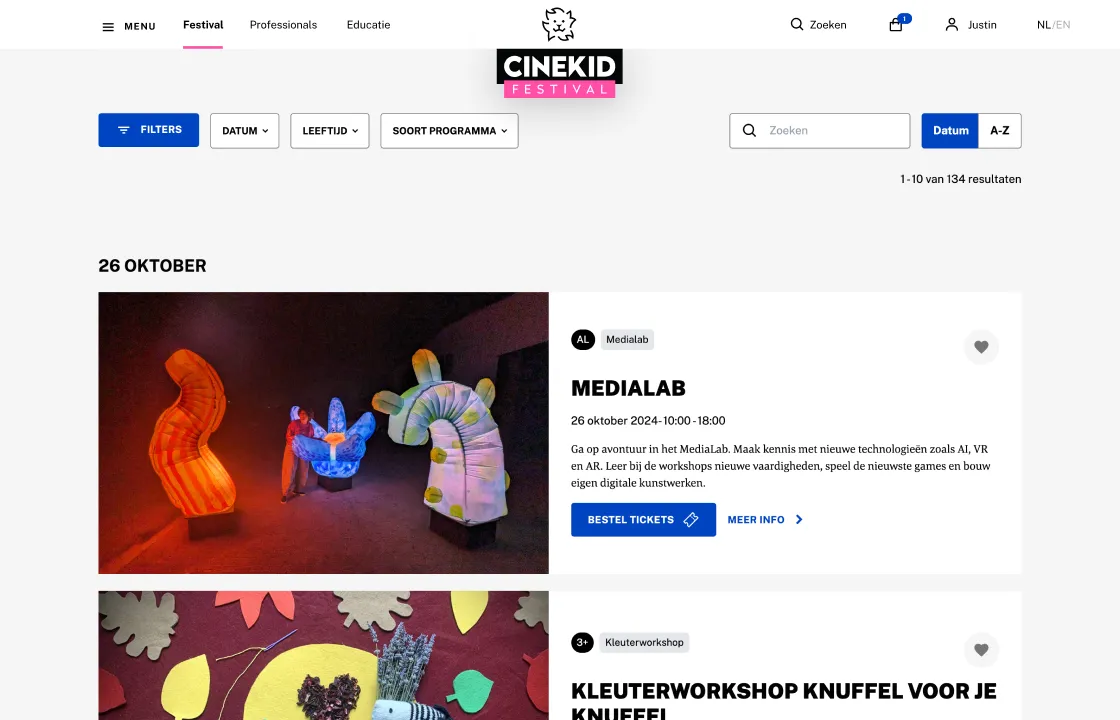
Task: Go to the Educatie tab
Action: click(x=369, y=25)
